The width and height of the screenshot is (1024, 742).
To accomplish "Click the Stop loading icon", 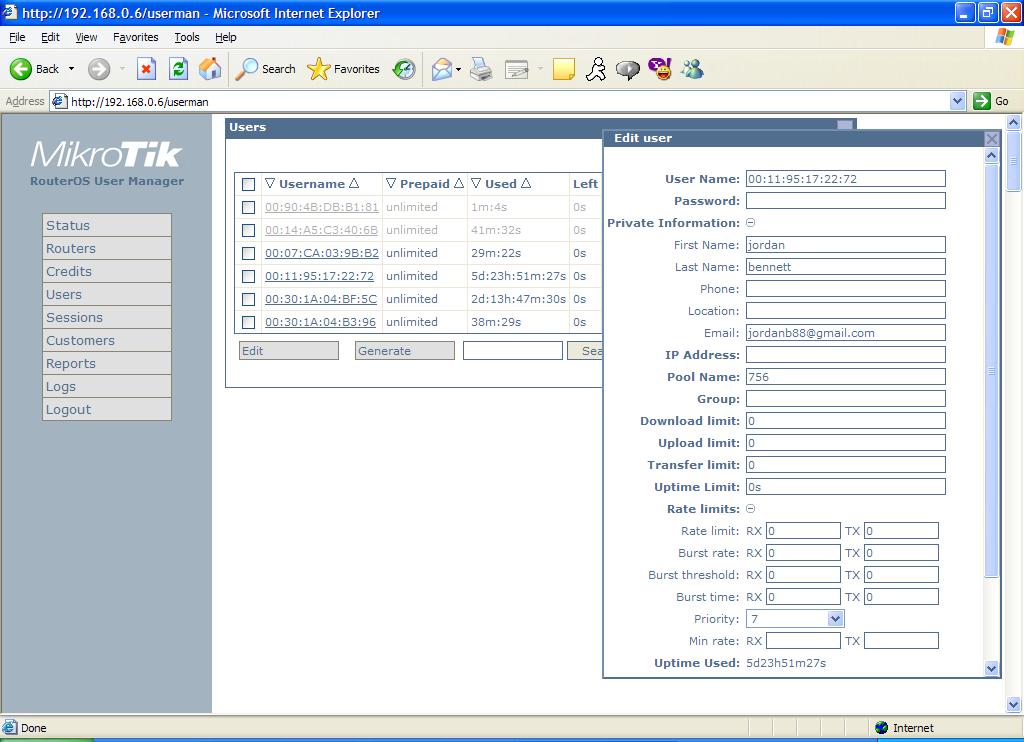I will (146, 69).
